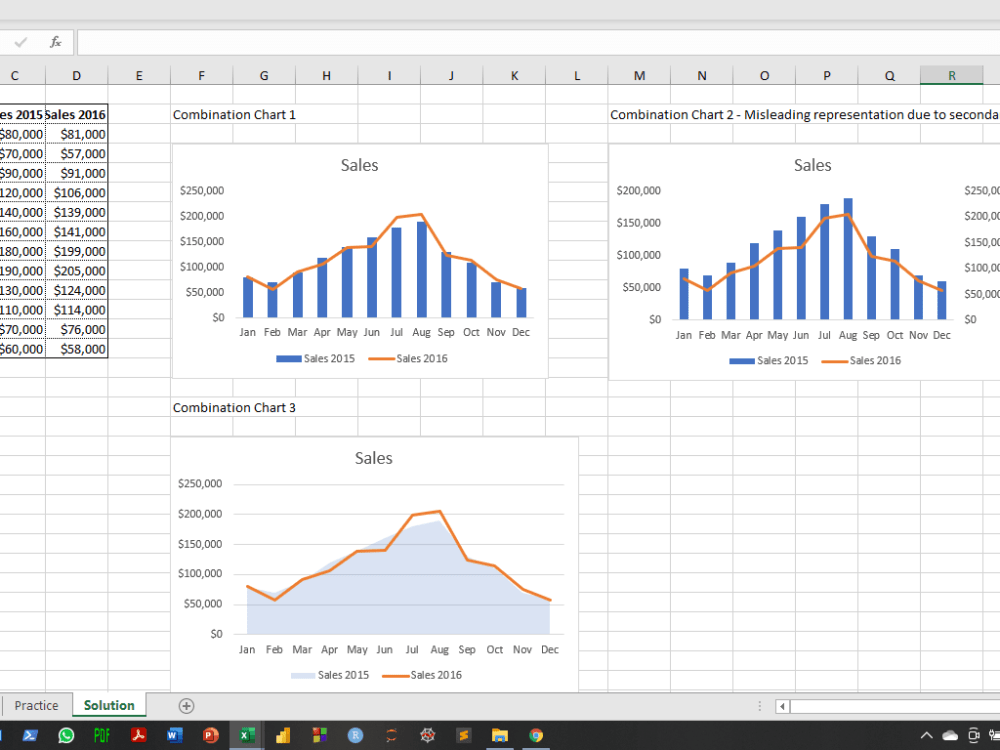Open Word from the taskbar
The width and height of the screenshot is (1000, 750).
coord(174,736)
